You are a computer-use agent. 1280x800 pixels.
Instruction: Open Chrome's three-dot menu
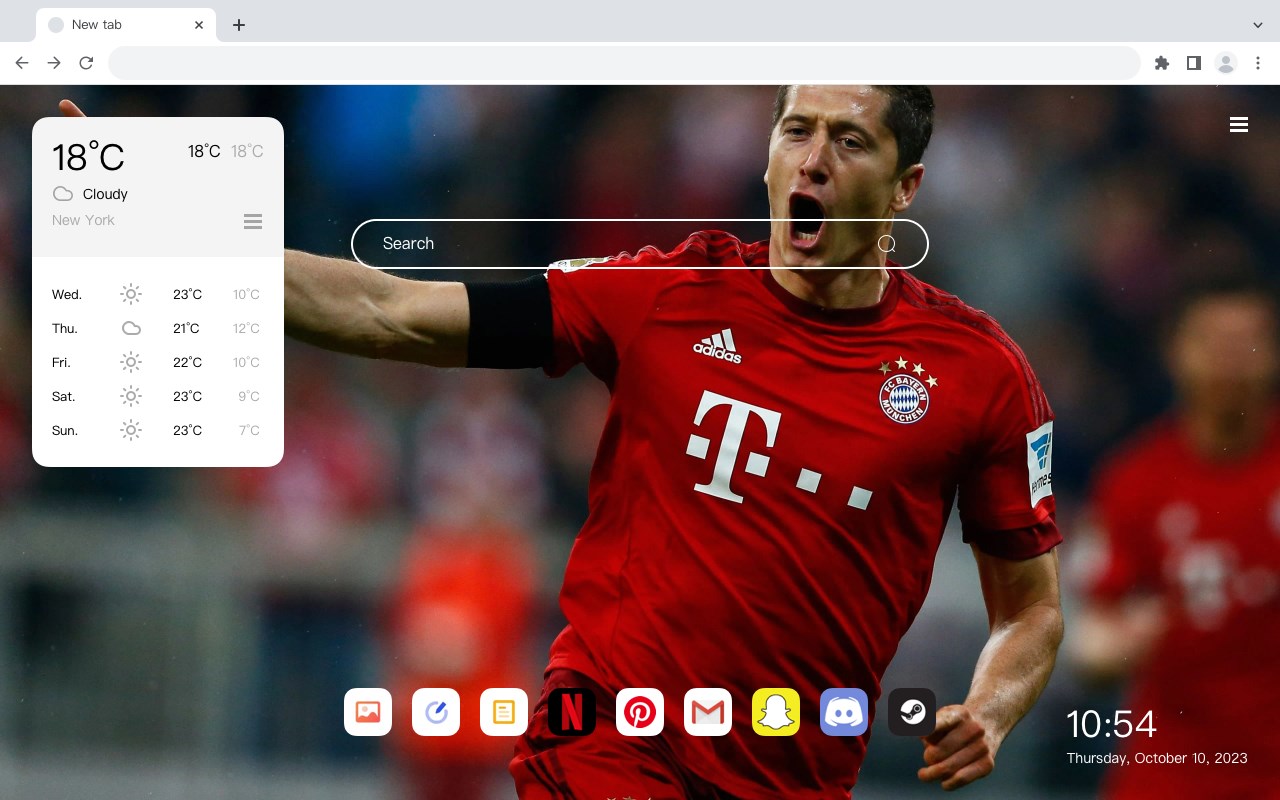click(x=1258, y=63)
